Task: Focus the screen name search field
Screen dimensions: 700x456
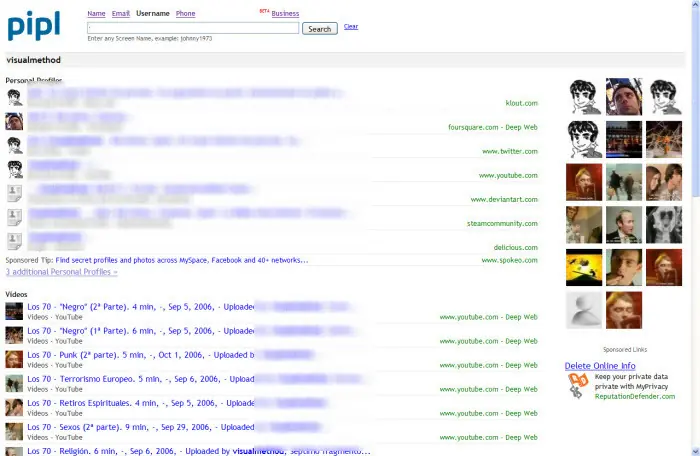Action: pyautogui.click(x=193, y=28)
